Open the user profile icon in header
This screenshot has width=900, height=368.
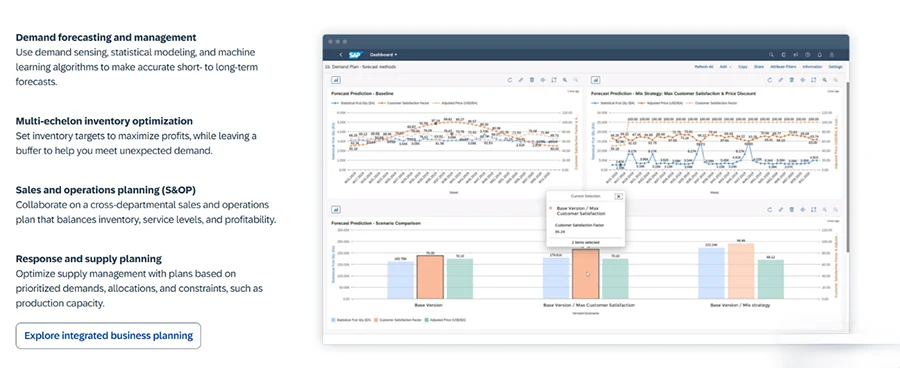[832, 55]
